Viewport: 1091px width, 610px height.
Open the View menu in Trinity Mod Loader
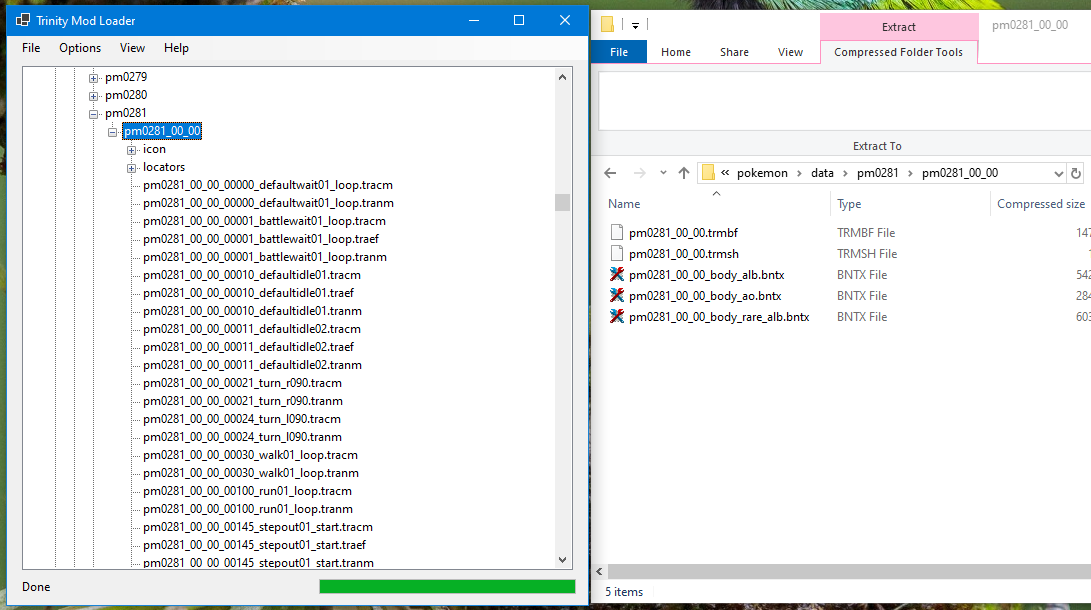click(x=132, y=48)
